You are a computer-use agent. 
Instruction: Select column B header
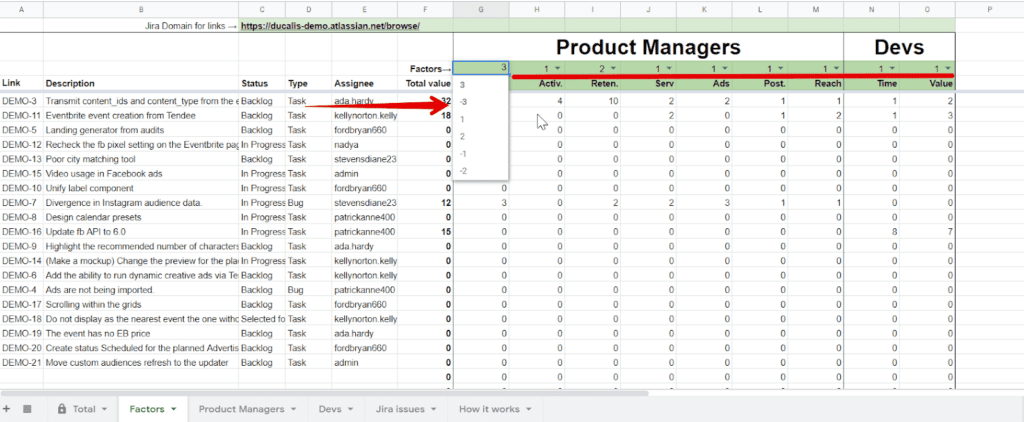[x=140, y=9]
